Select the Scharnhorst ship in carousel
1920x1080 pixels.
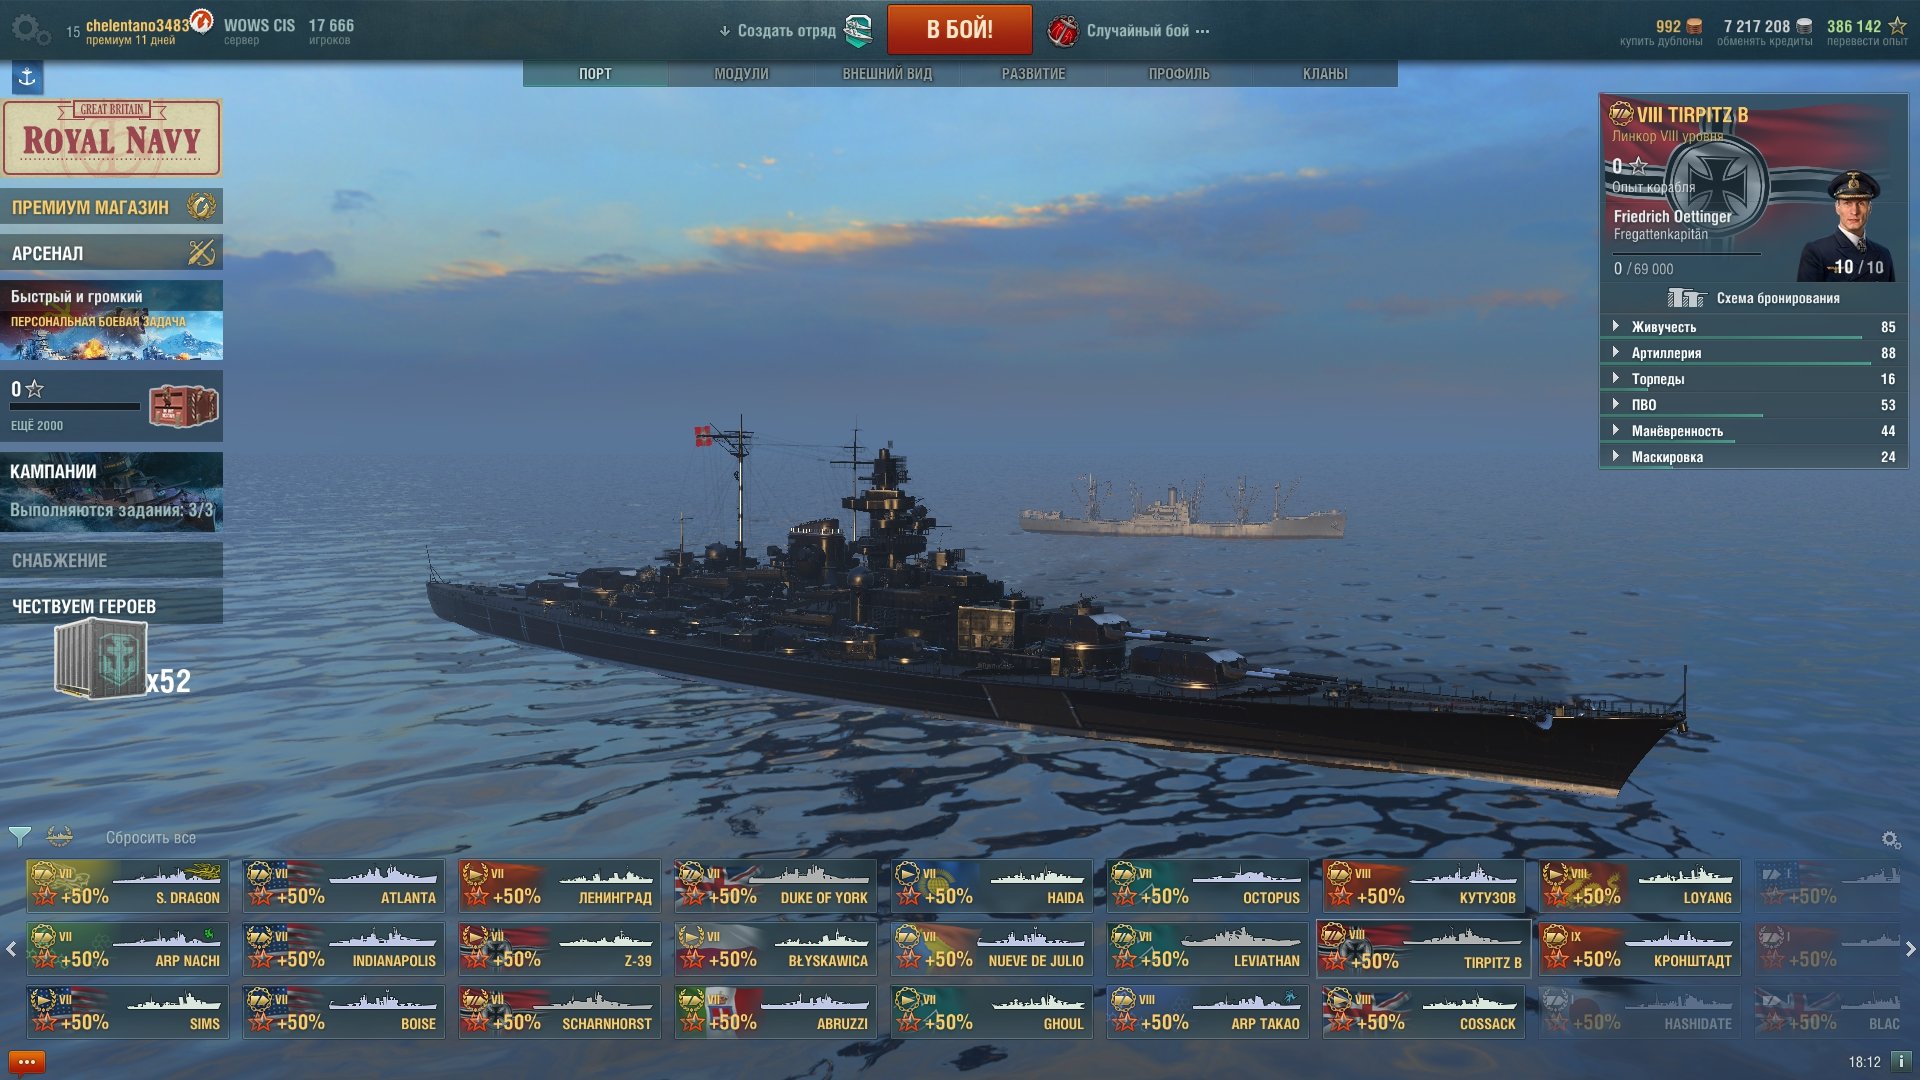pos(560,1011)
